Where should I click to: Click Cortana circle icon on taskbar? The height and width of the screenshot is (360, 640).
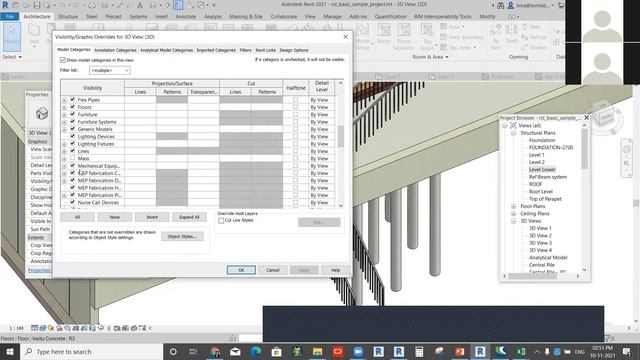tap(173, 351)
